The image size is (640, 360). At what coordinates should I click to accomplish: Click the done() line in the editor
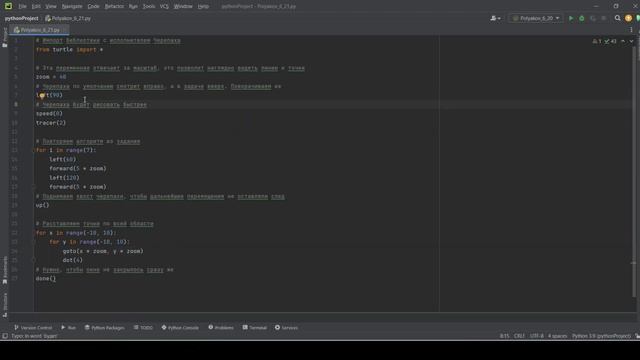46,278
